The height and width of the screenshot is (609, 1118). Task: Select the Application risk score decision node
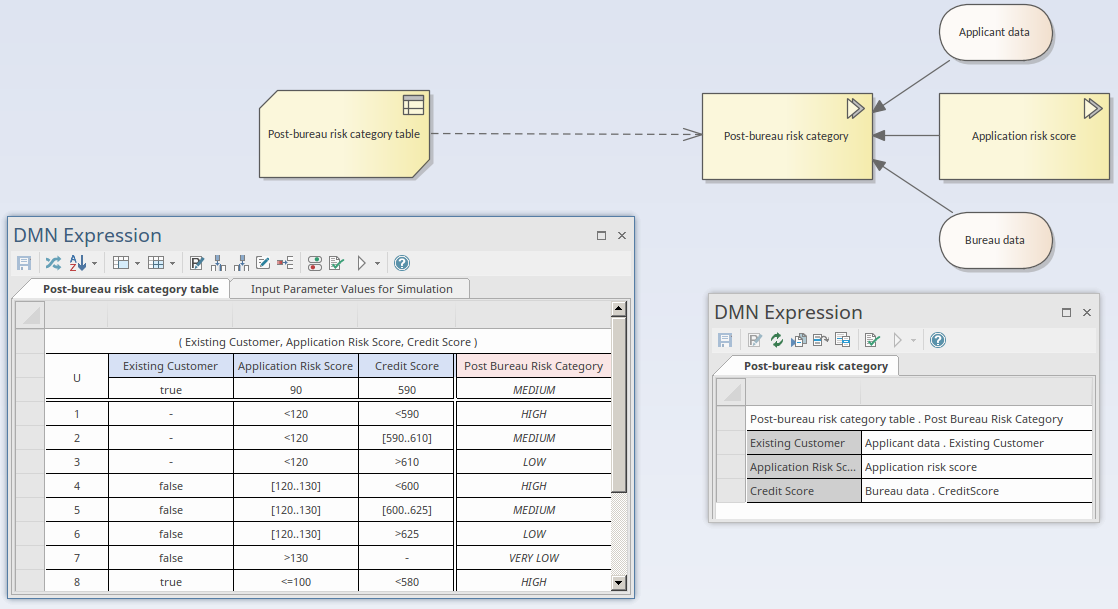coord(1024,136)
